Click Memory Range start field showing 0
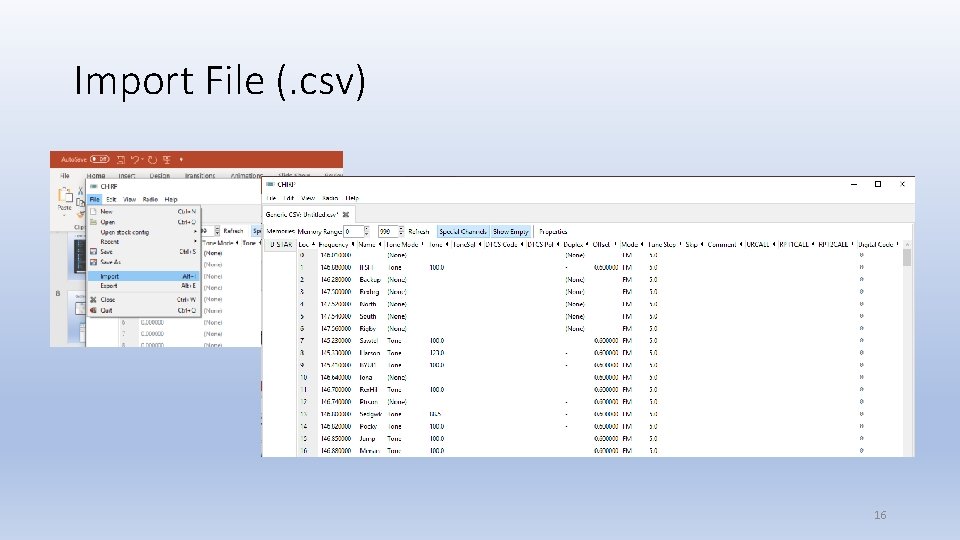This screenshot has height=540, width=960. (x=353, y=231)
